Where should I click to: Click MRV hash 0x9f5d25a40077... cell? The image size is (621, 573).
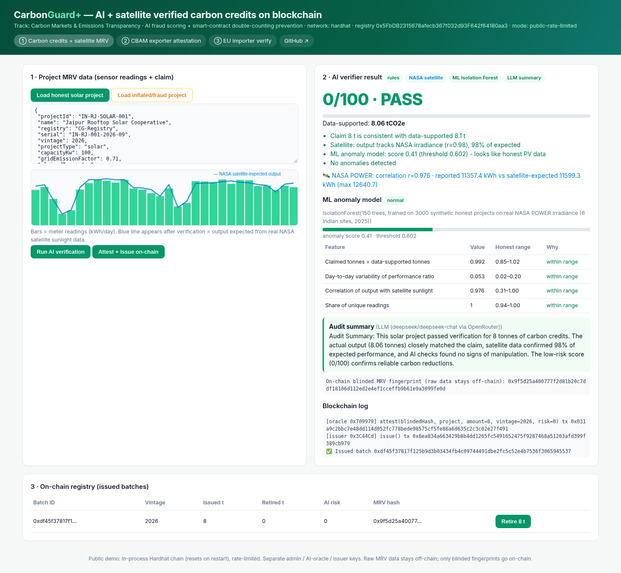(x=397, y=521)
